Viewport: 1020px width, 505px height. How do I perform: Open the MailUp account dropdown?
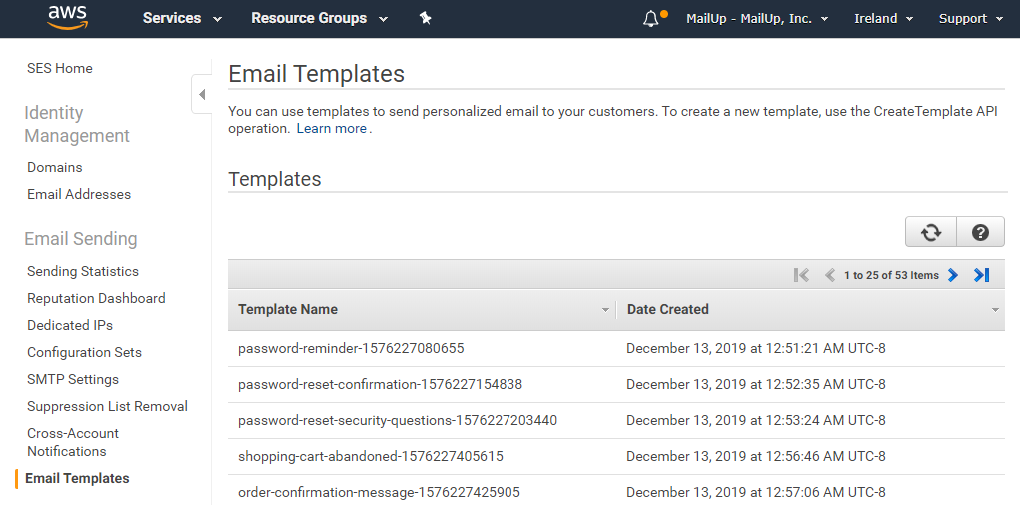point(757,19)
